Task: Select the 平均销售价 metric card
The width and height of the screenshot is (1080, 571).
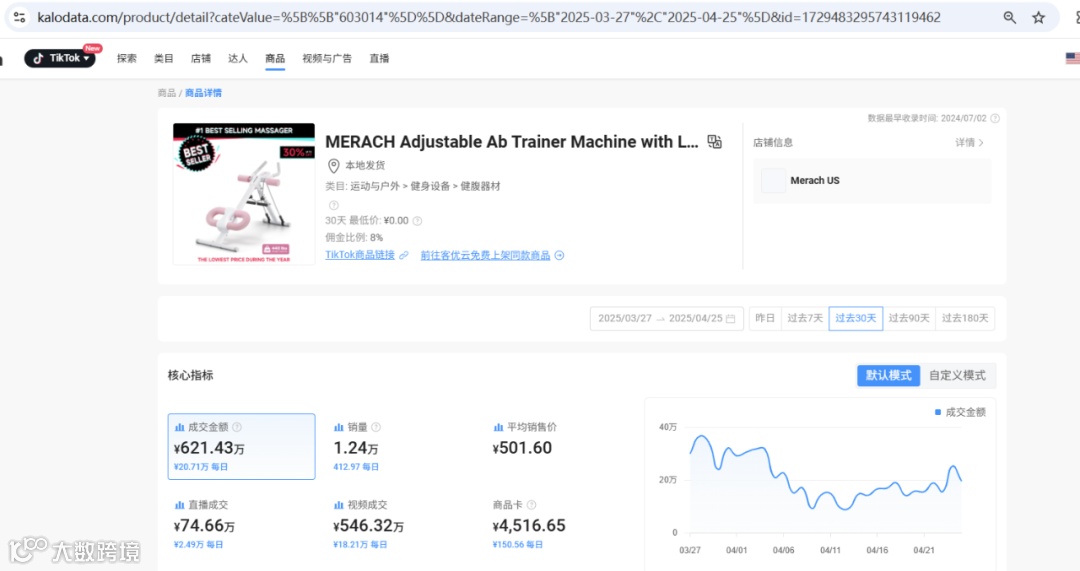Action: coord(560,446)
